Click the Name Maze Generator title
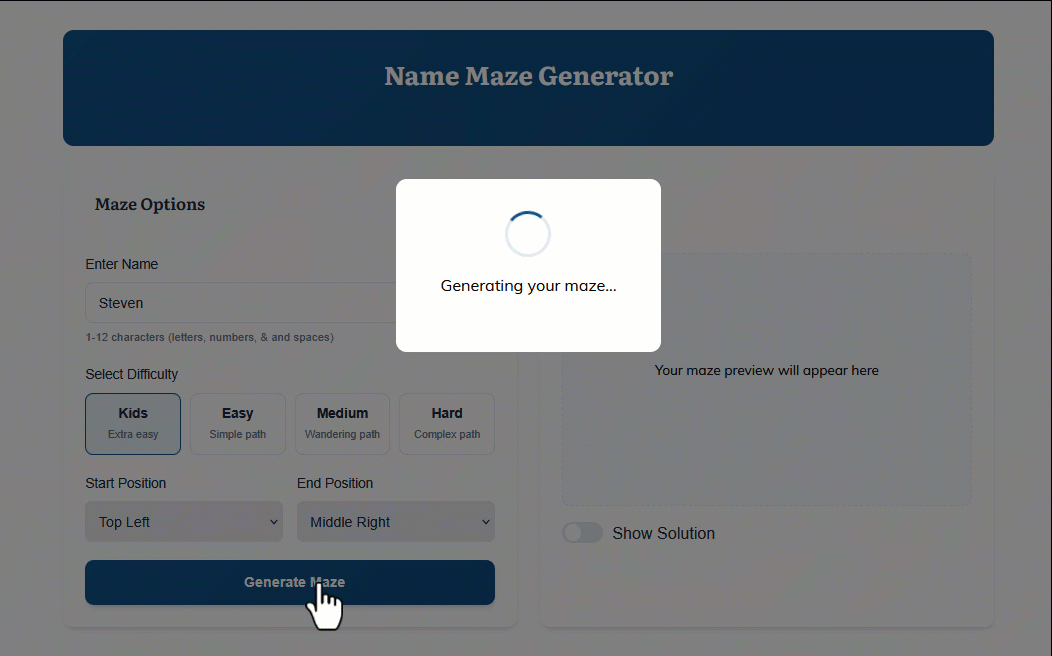Image resolution: width=1052 pixels, height=656 pixels. [x=528, y=76]
